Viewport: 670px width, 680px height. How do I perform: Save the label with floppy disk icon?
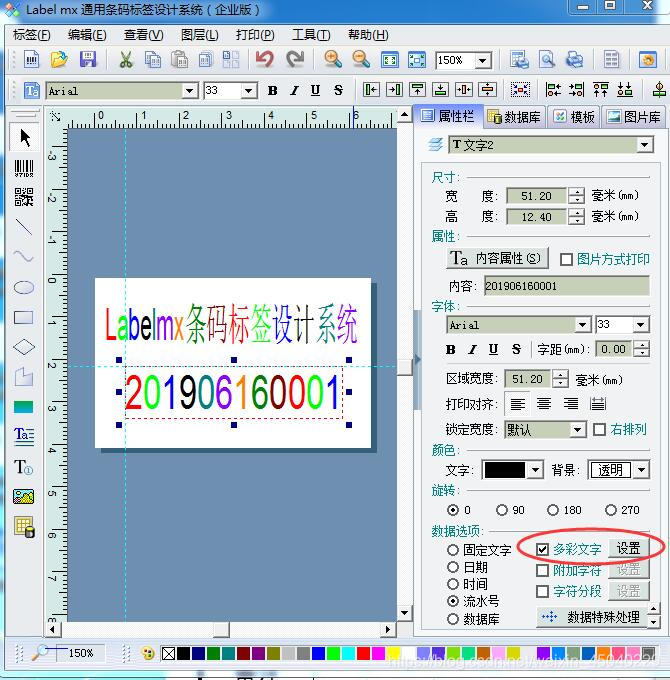88,59
